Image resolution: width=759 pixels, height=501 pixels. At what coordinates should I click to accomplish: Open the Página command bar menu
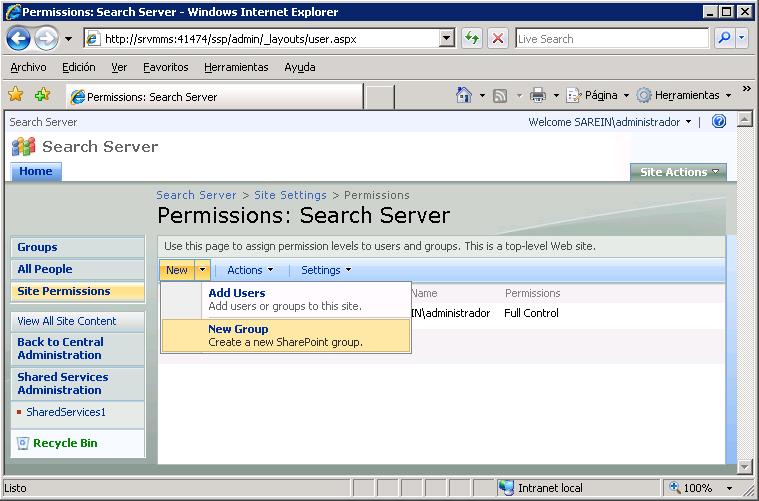point(597,95)
